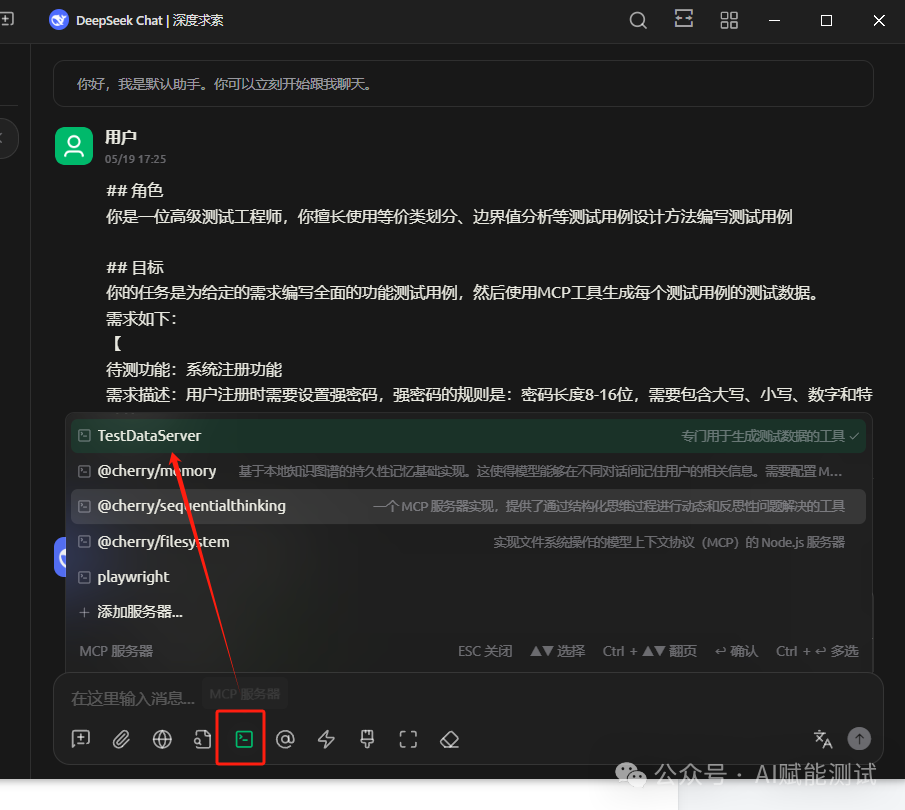Click the translate icon near send button
This screenshot has height=810, width=905.
[x=822, y=739]
